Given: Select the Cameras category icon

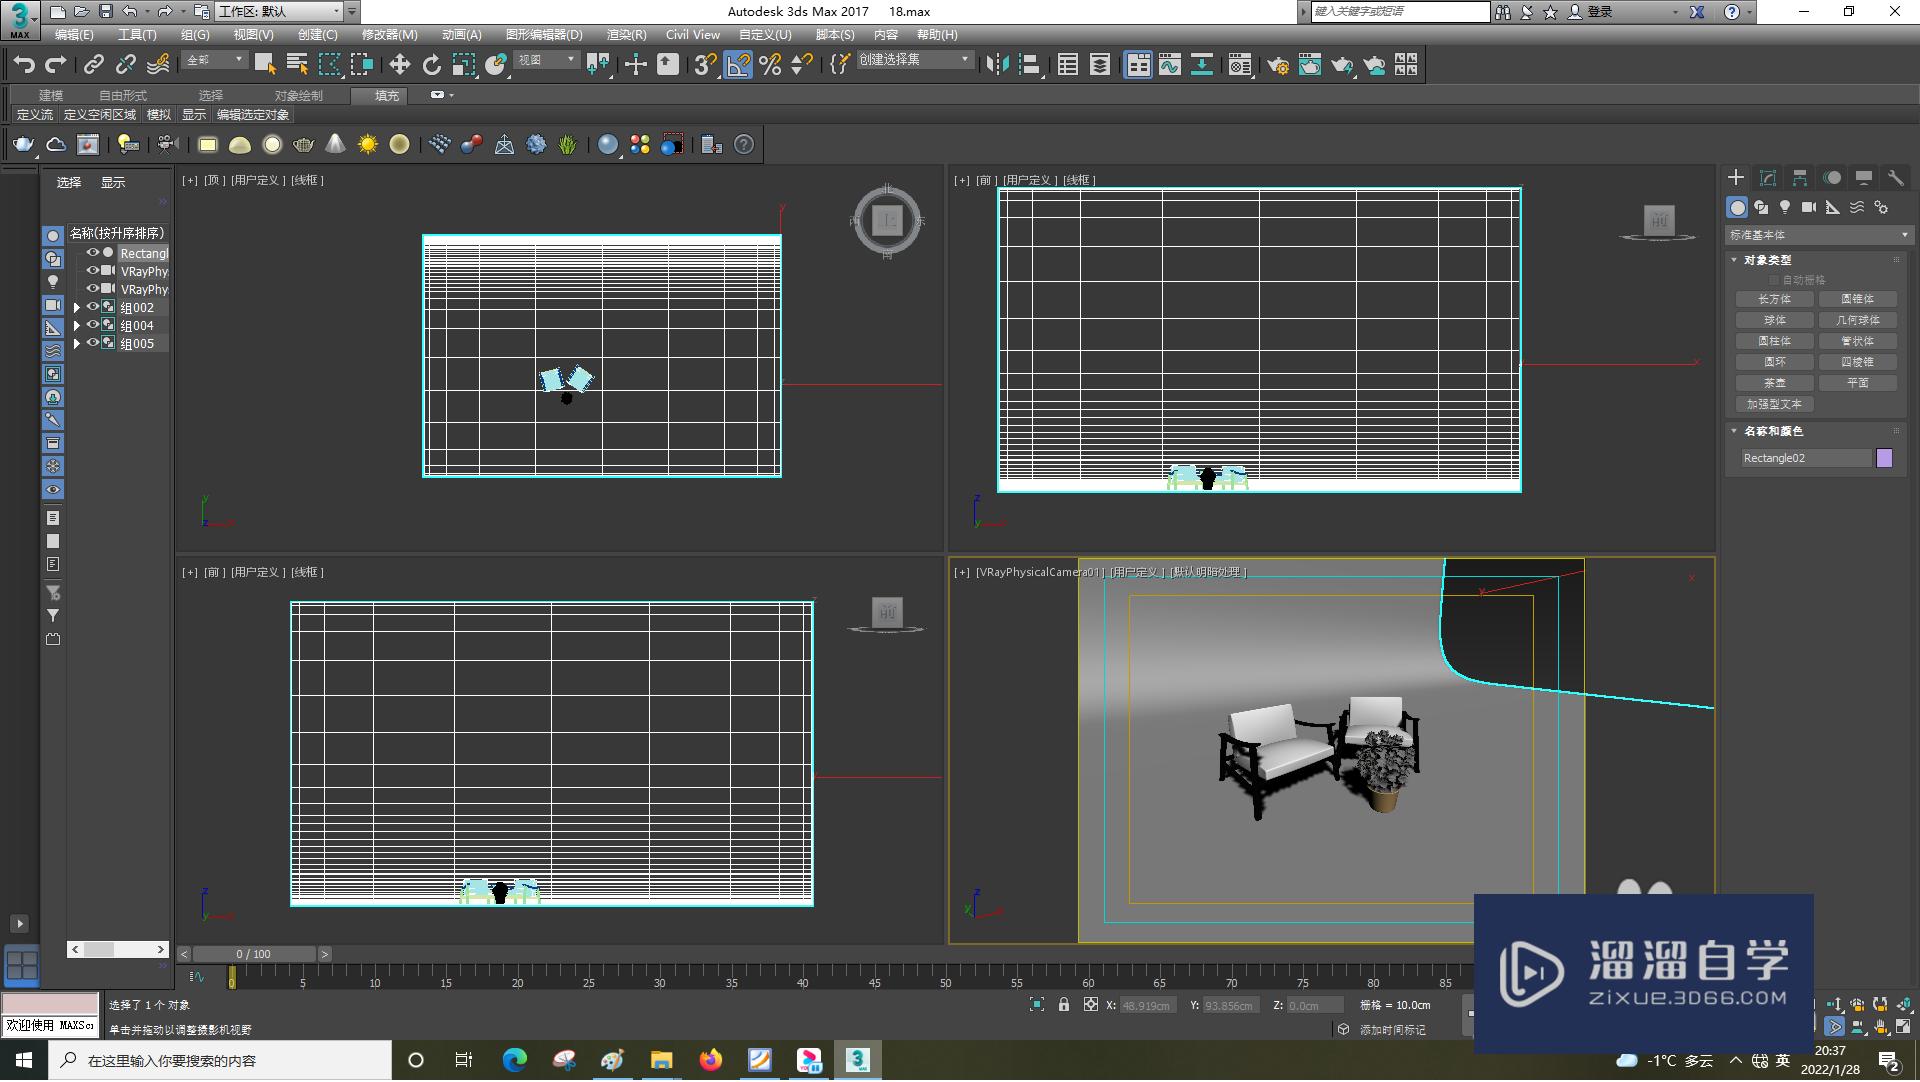Looking at the screenshot, I should pos(1809,207).
